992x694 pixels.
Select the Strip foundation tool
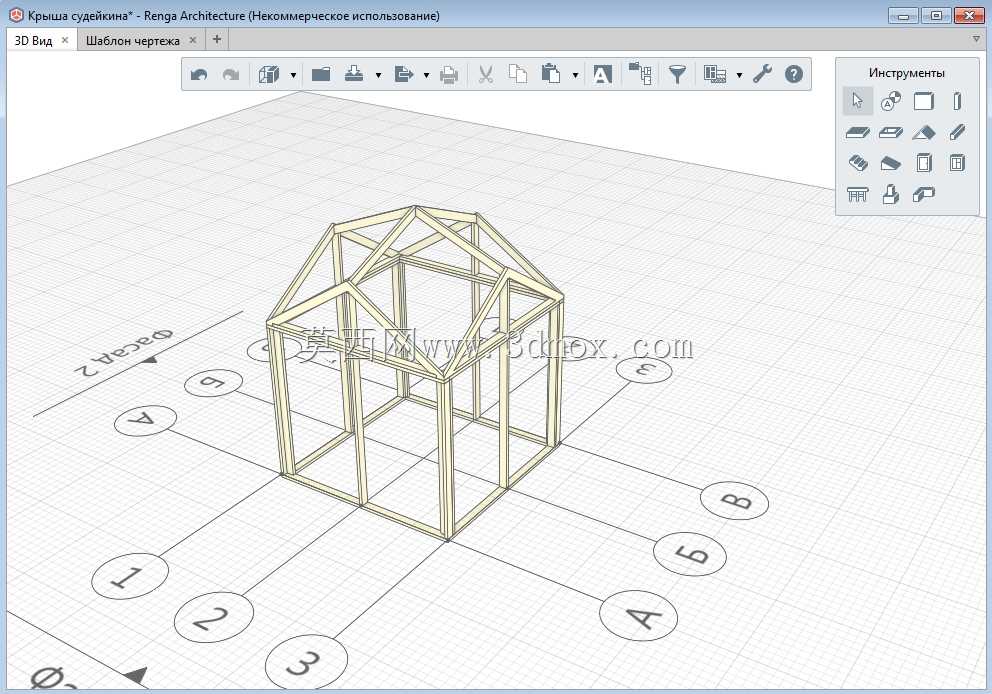coord(924,194)
